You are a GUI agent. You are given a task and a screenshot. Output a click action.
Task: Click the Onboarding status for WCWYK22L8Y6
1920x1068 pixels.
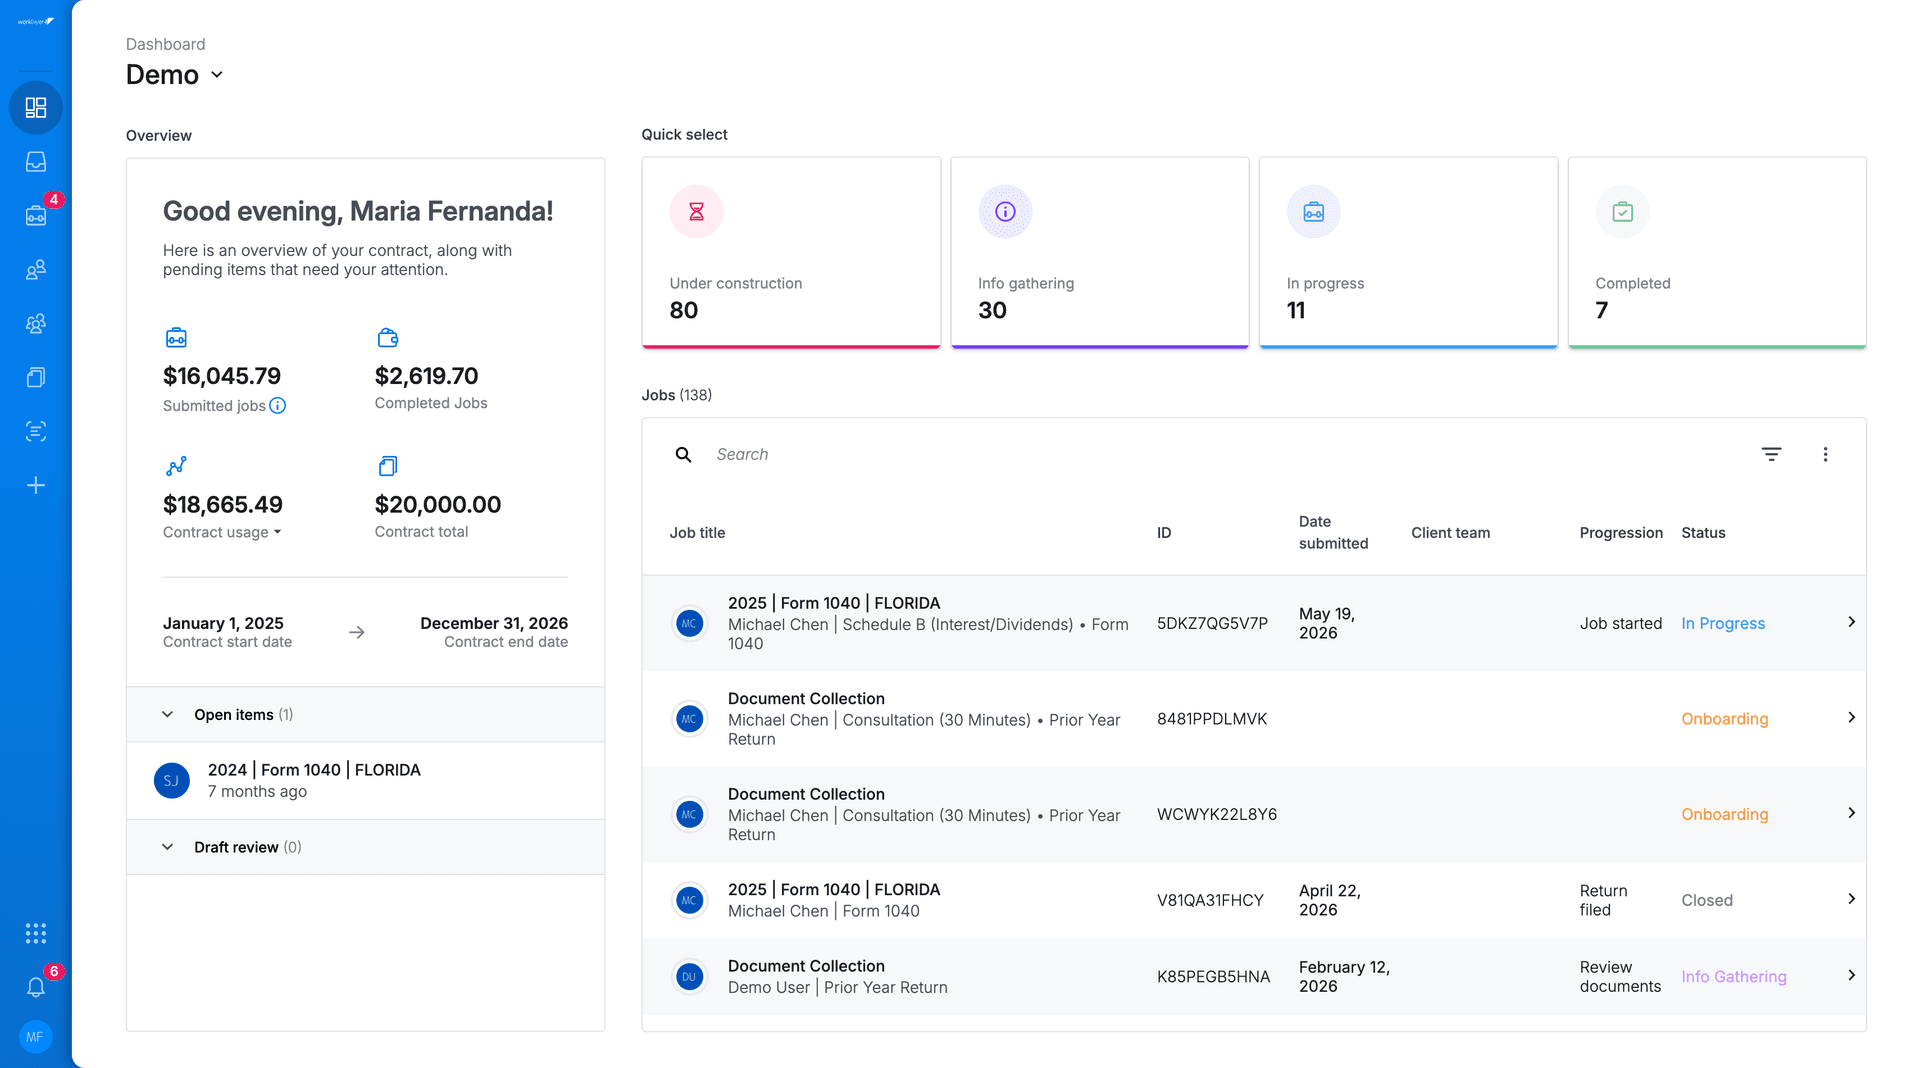[1724, 815]
